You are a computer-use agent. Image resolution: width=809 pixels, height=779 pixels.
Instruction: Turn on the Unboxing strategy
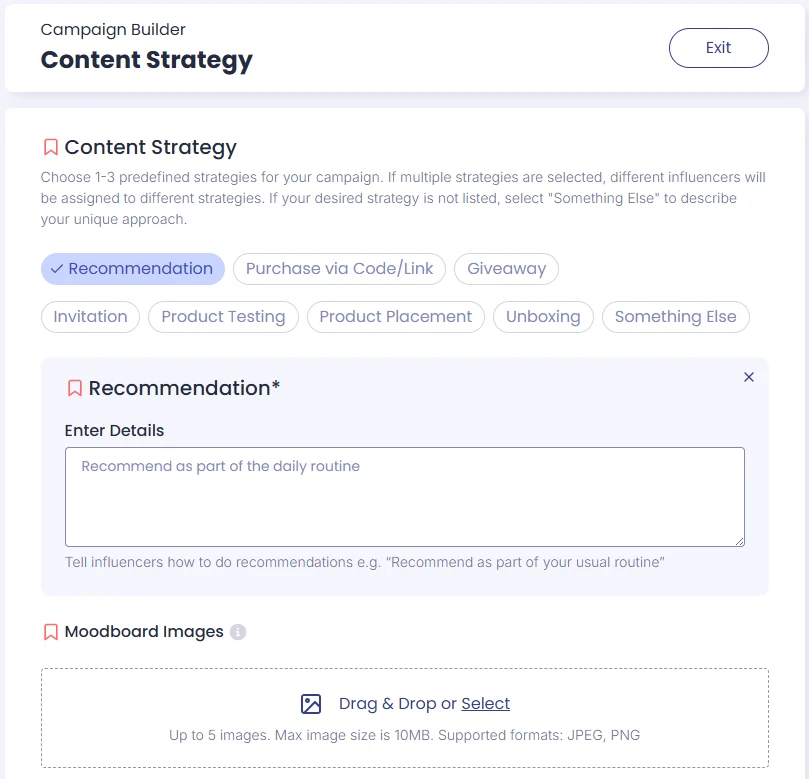point(543,317)
